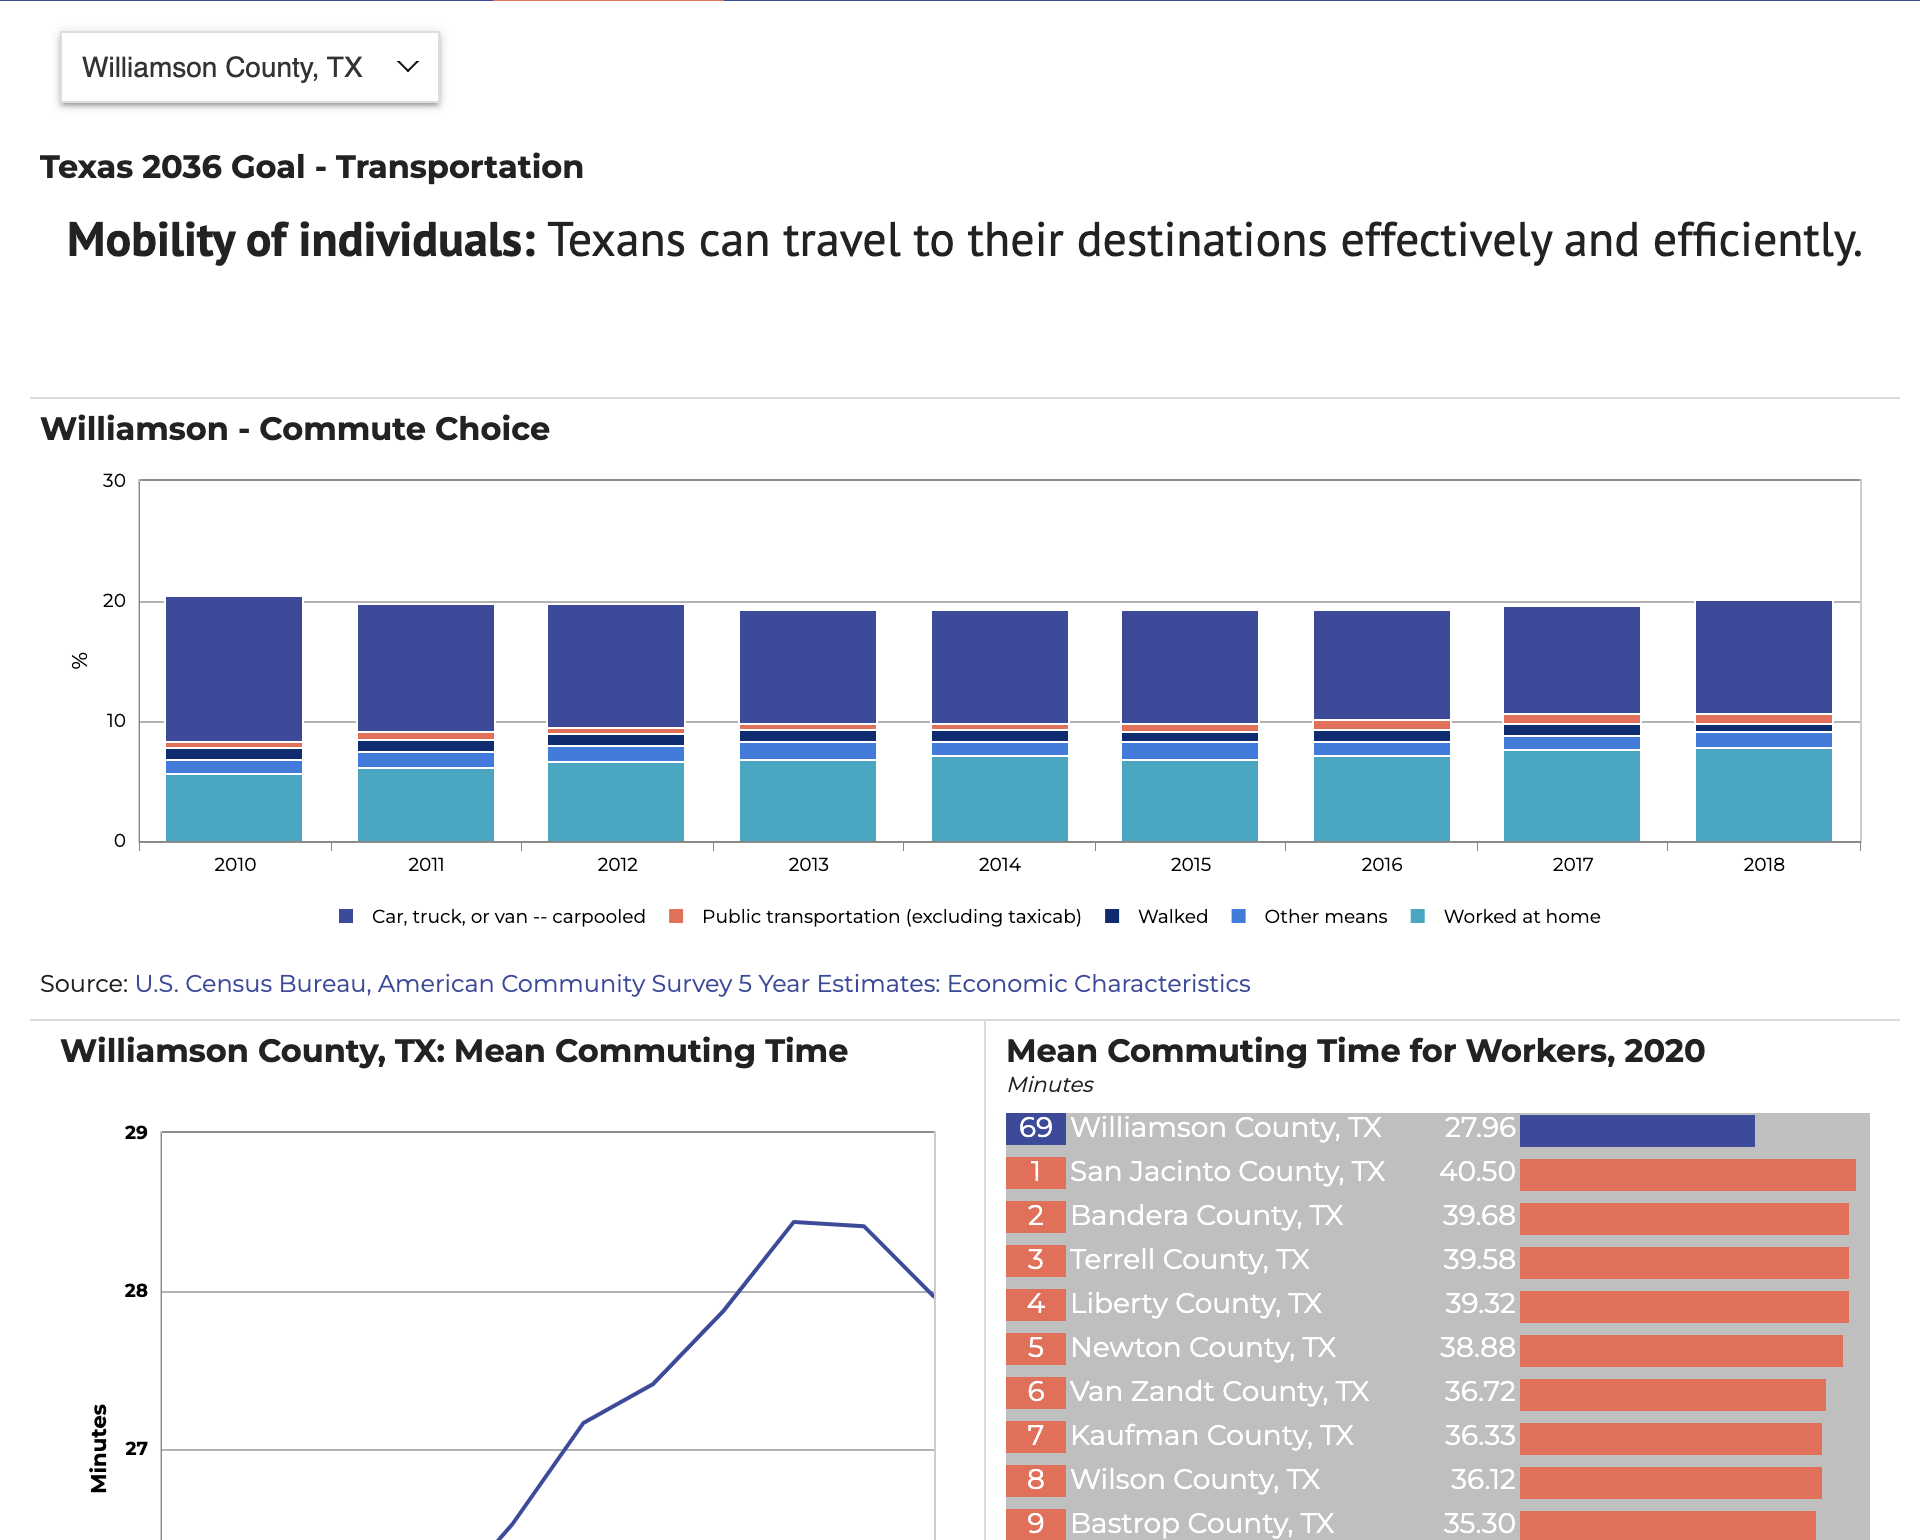Click the Walked legend label text

coord(1172,916)
